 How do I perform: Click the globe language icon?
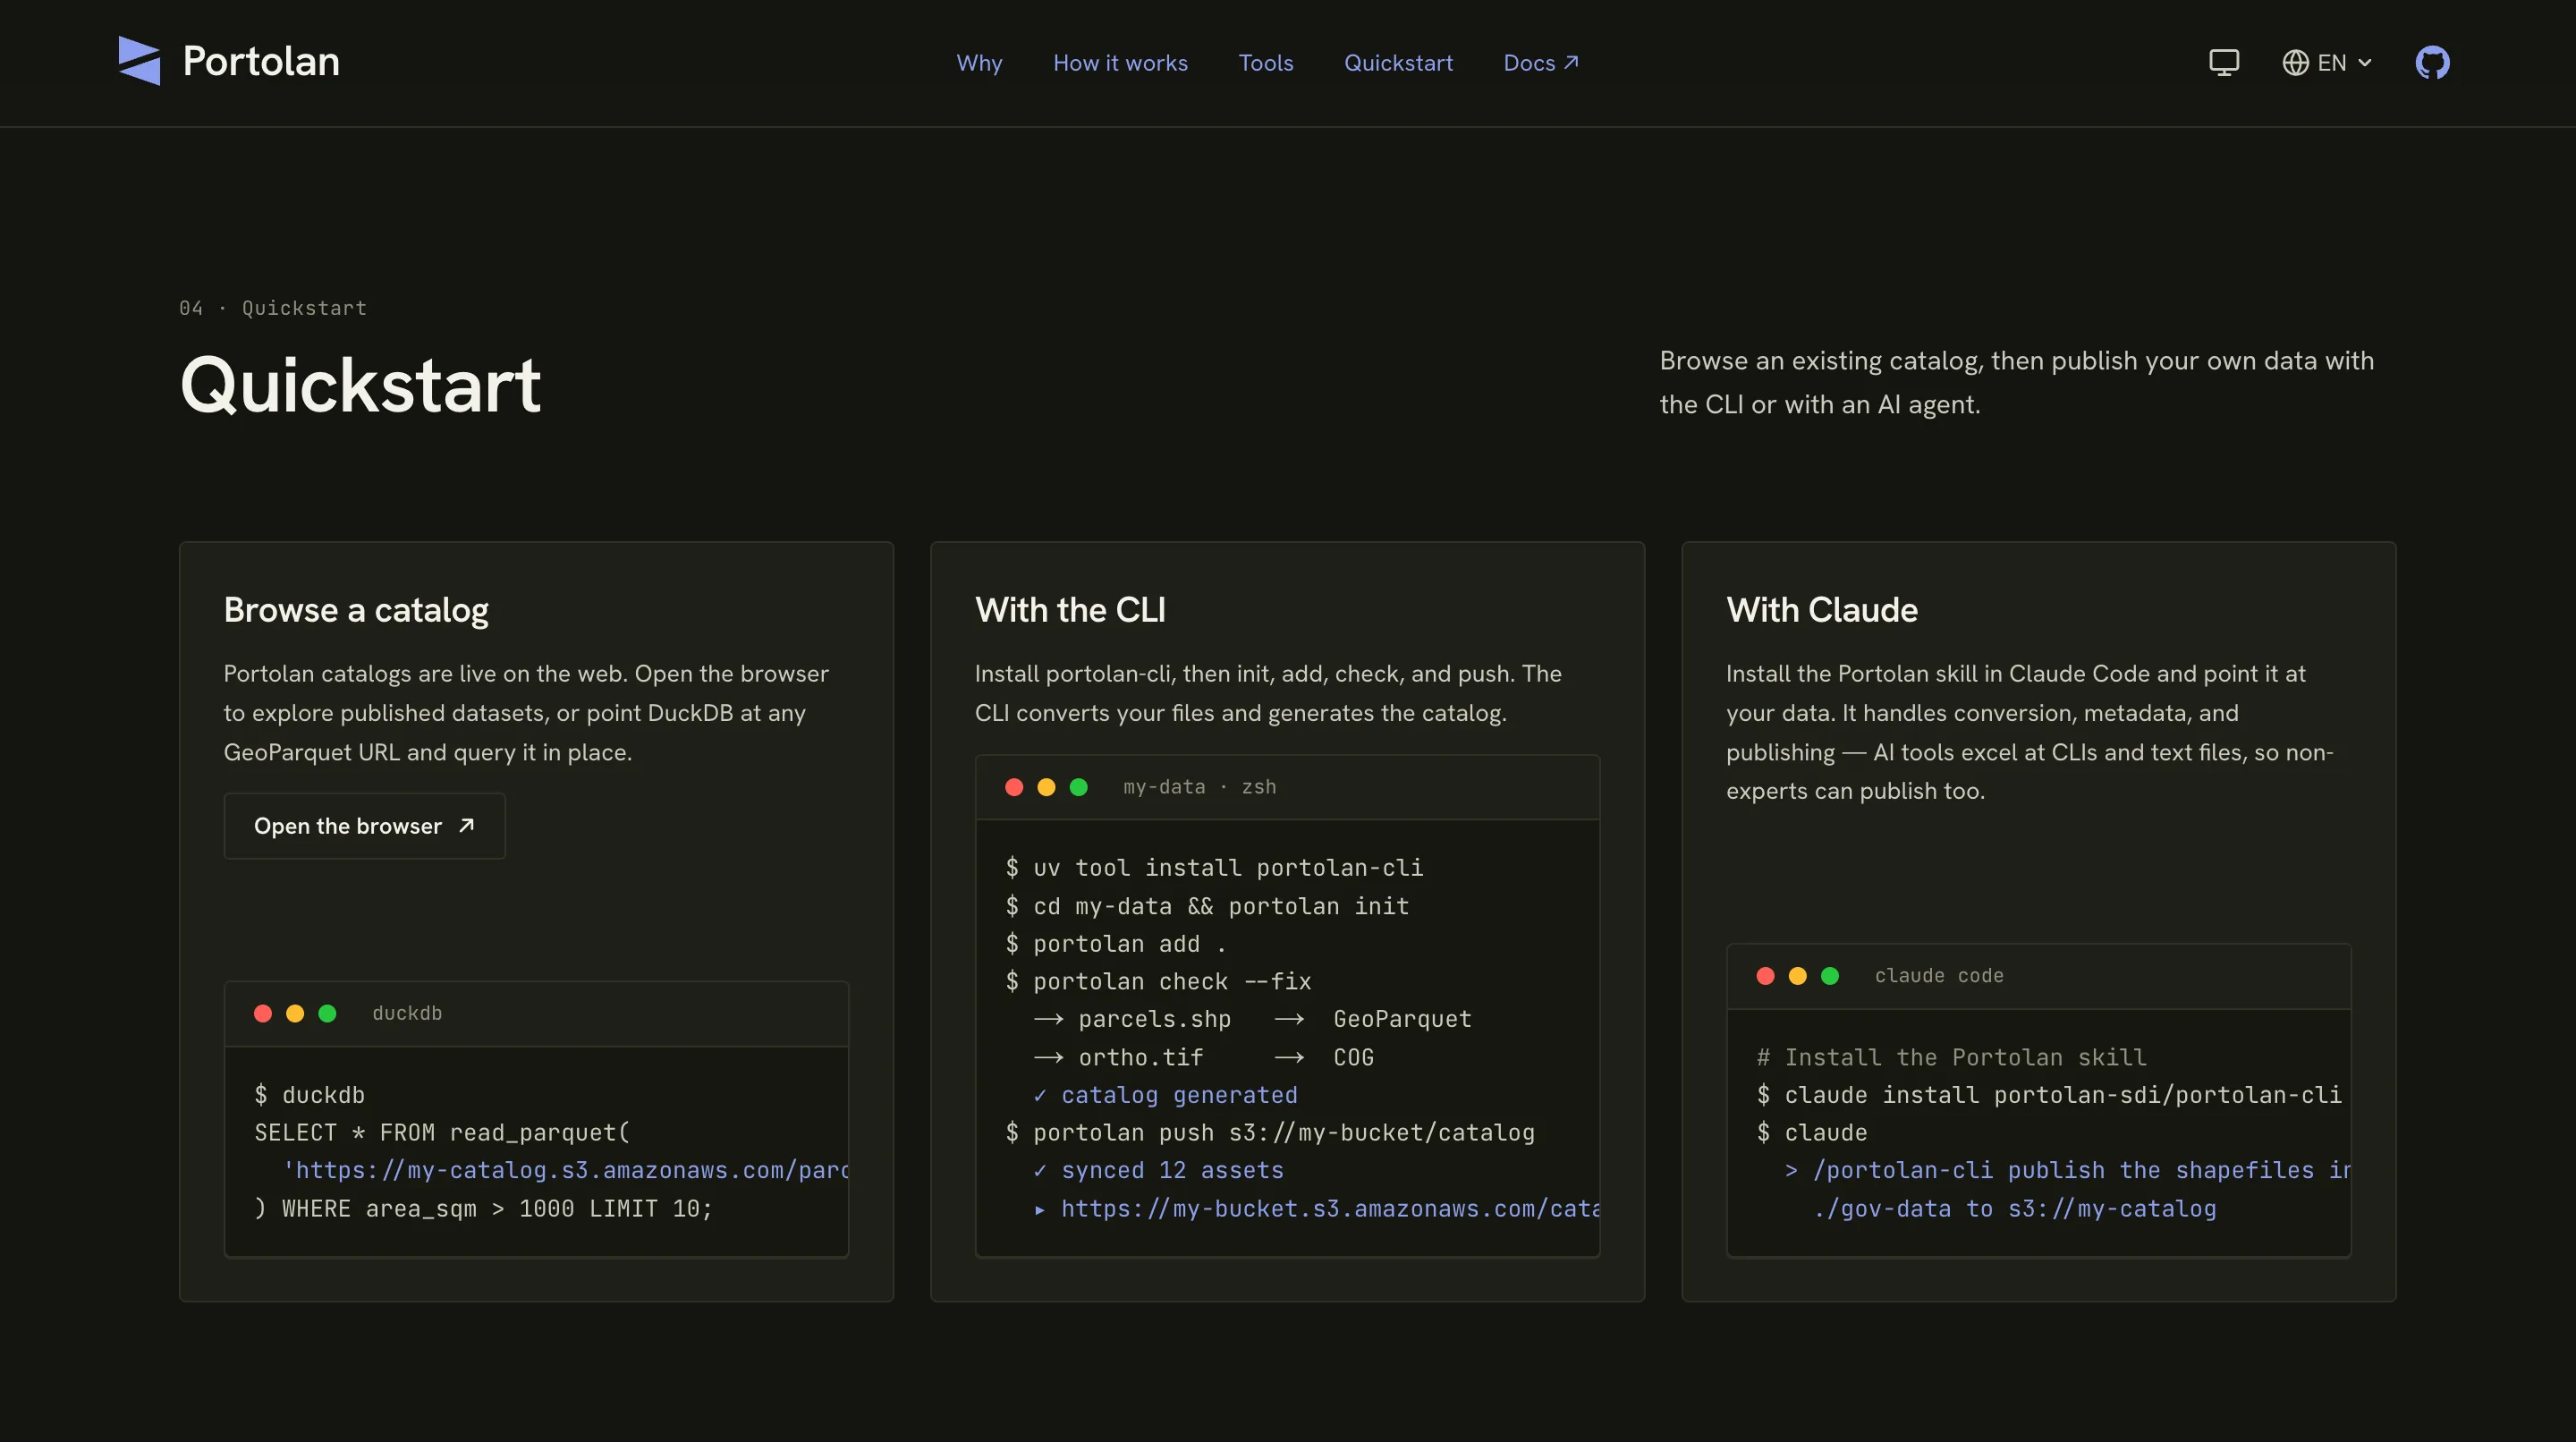(2295, 63)
